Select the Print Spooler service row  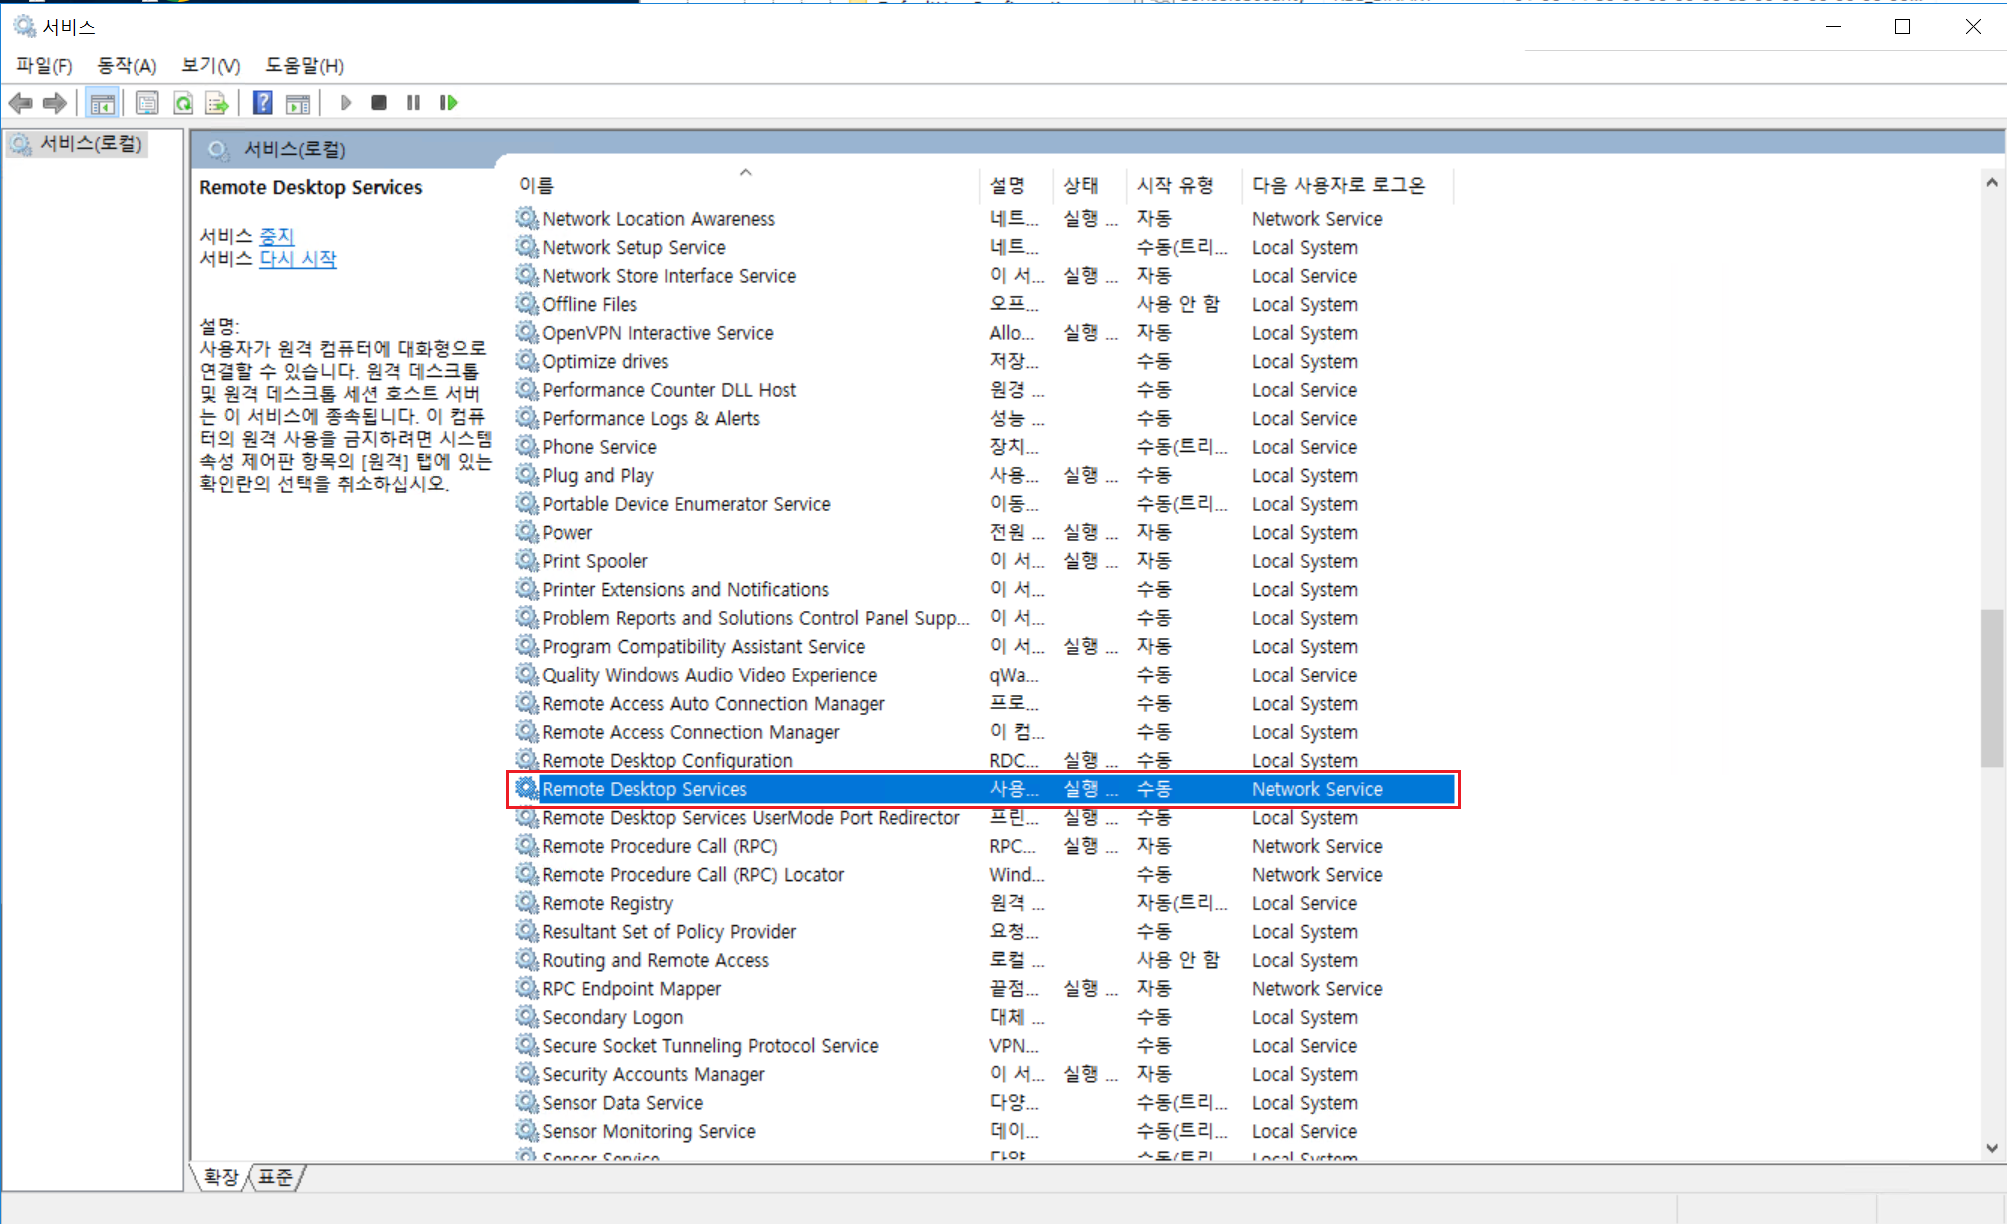[x=595, y=561]
